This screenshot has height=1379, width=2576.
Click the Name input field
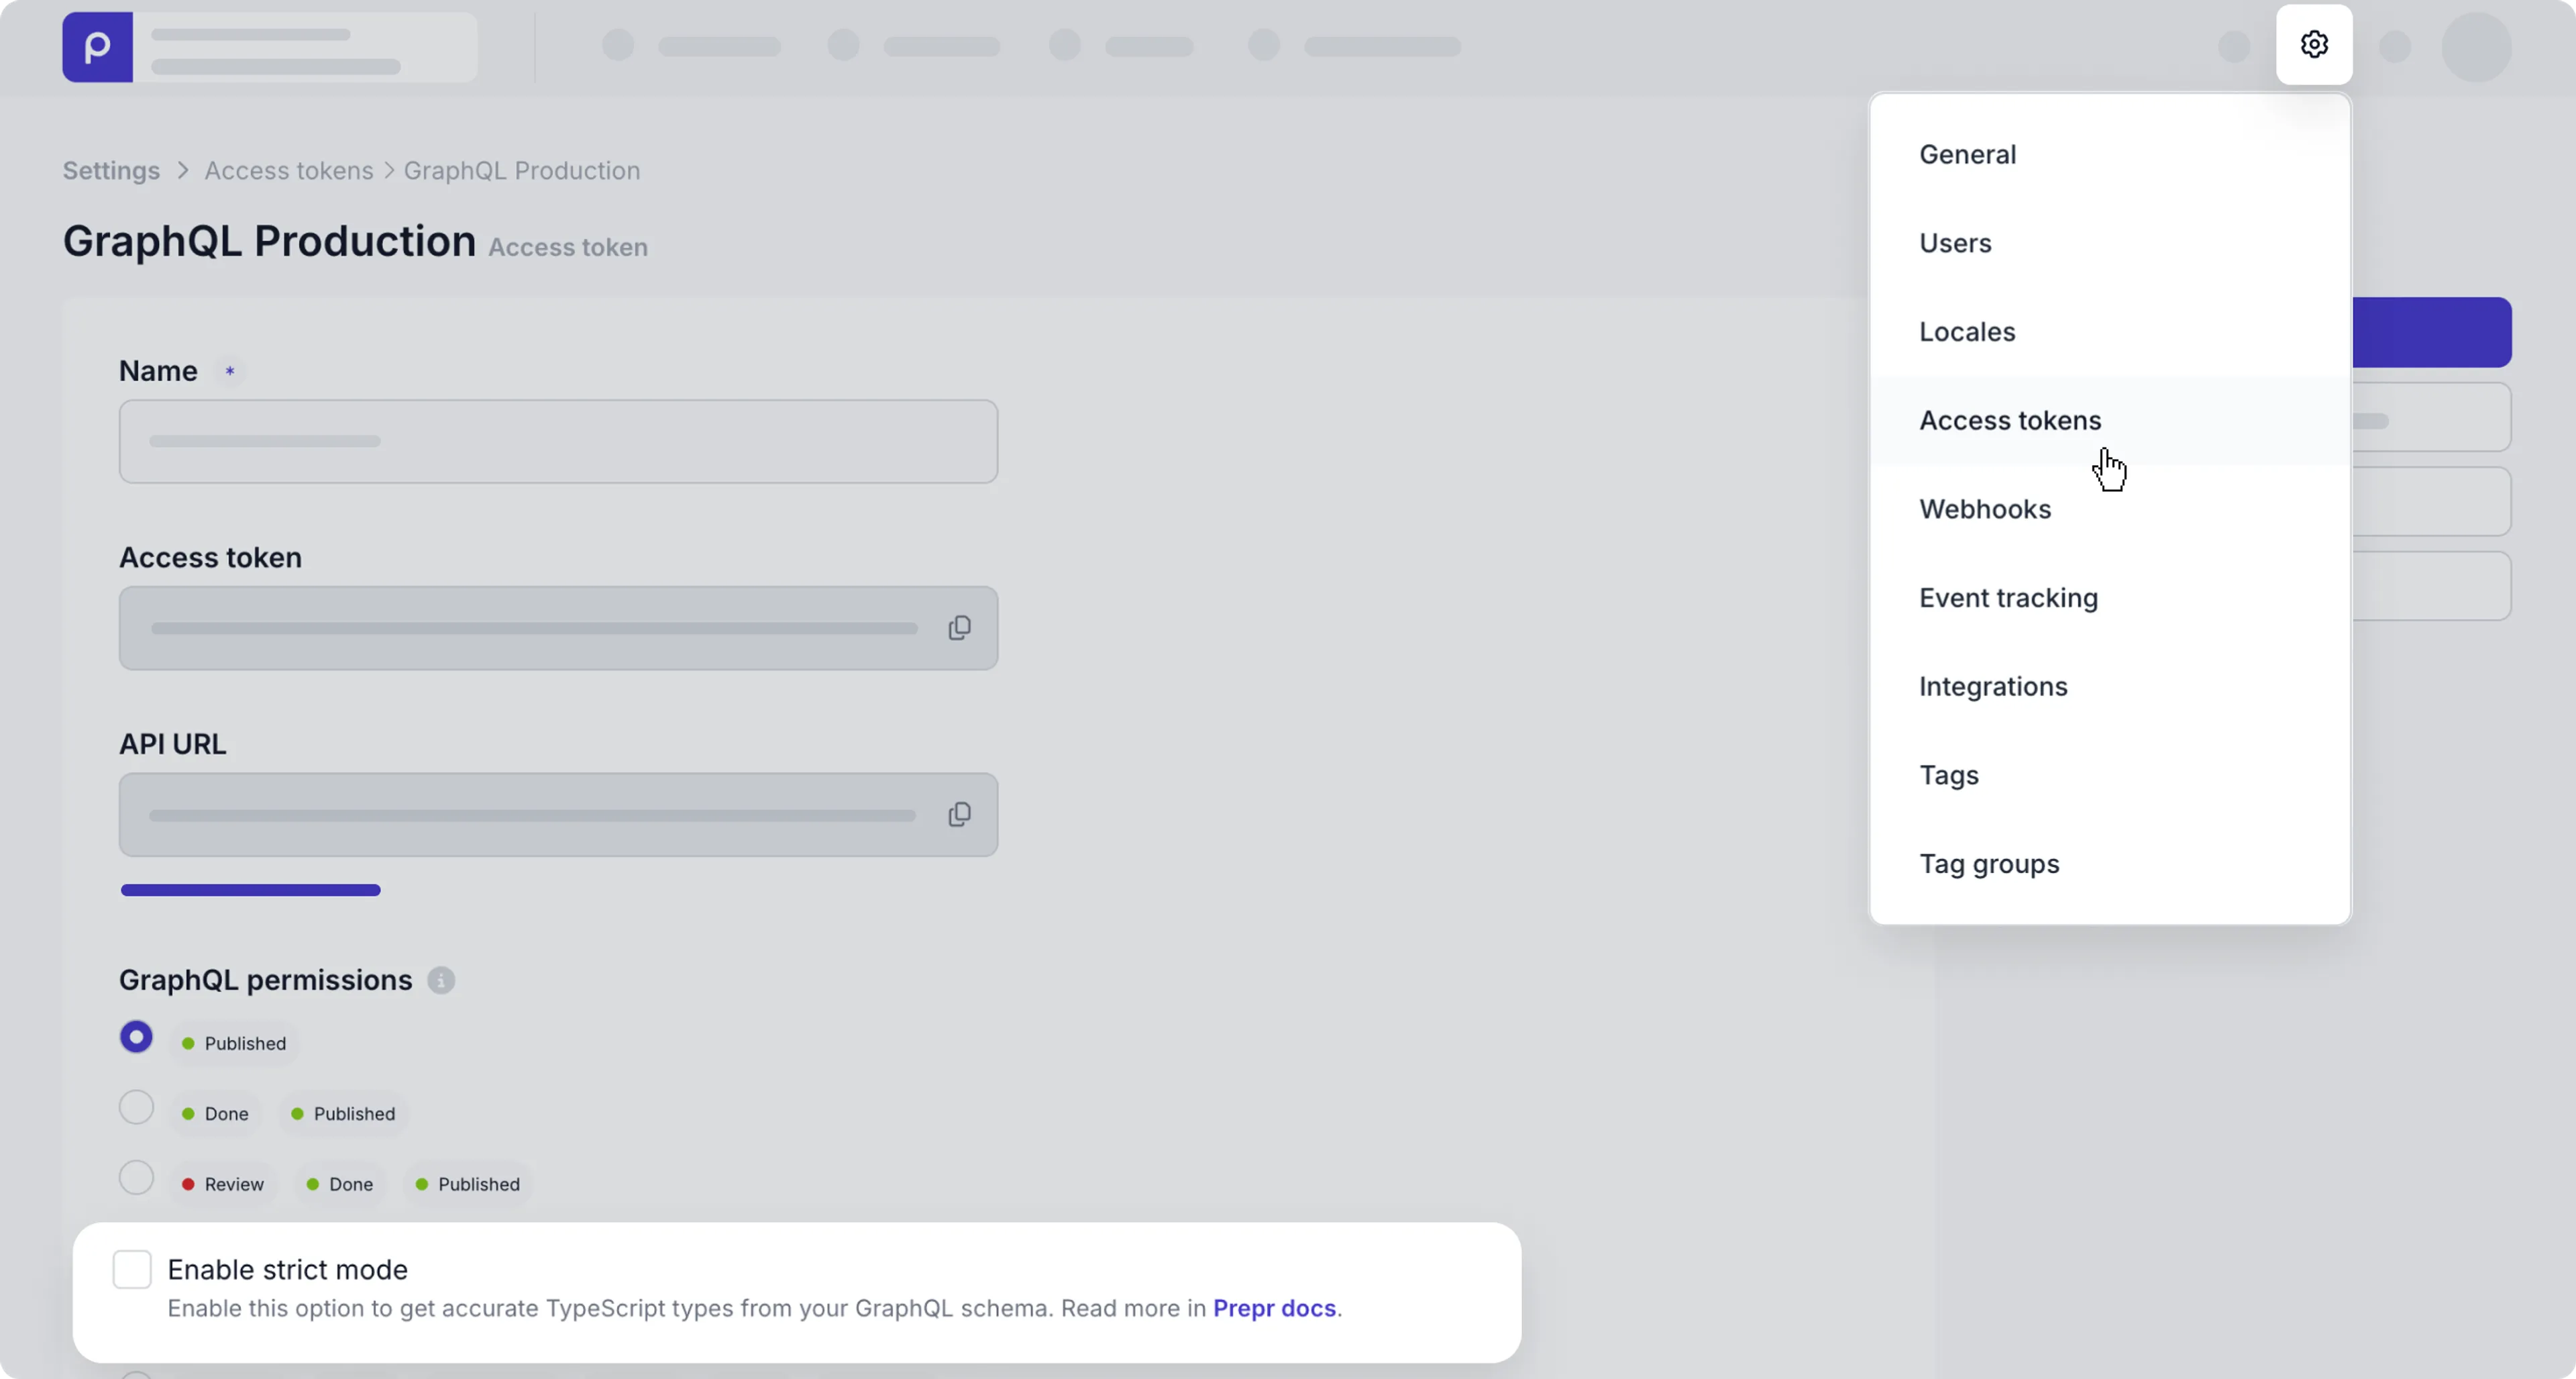coord(558,442)
